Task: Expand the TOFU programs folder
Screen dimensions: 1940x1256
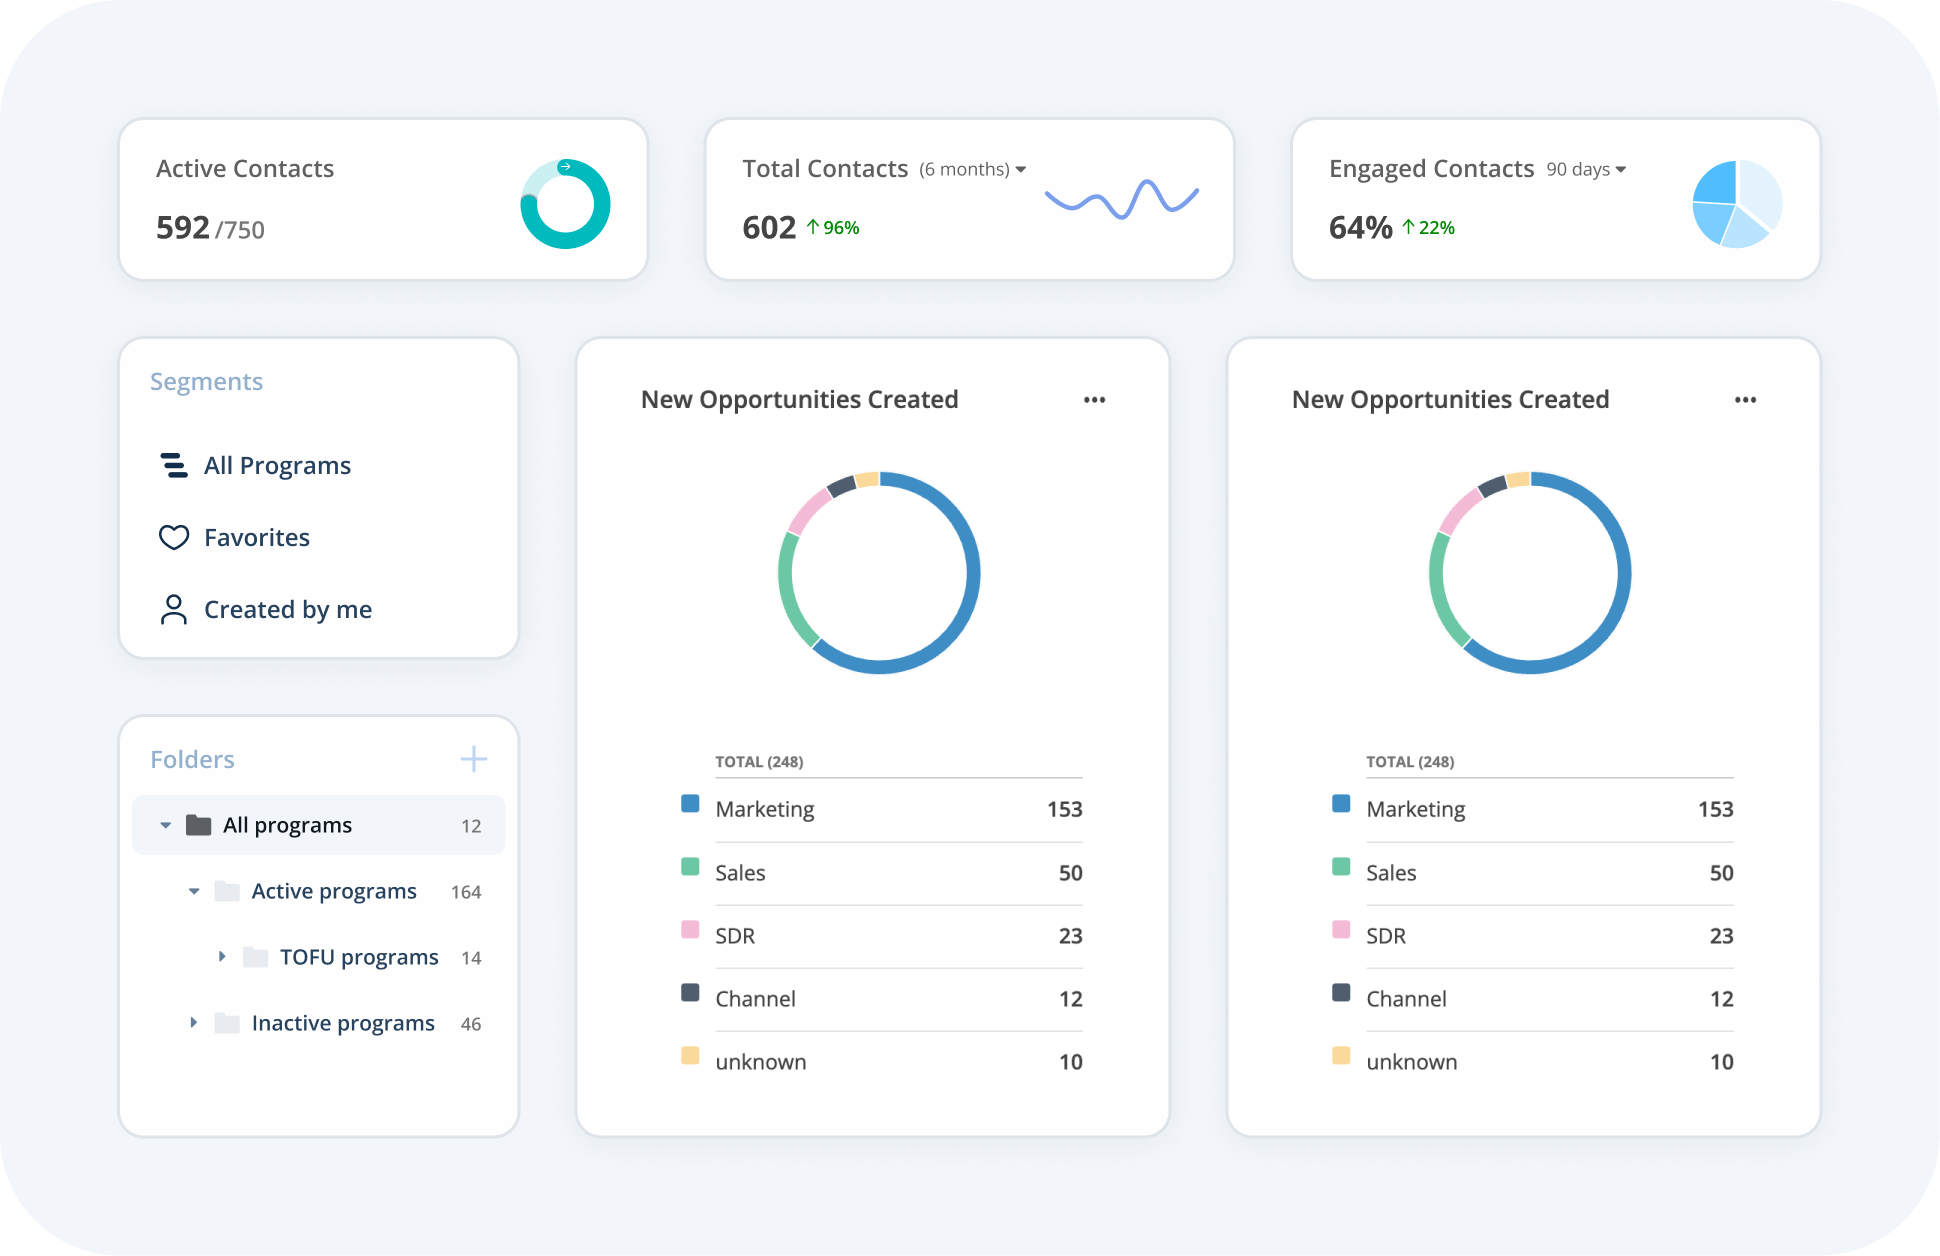Action: click(222, 956)
